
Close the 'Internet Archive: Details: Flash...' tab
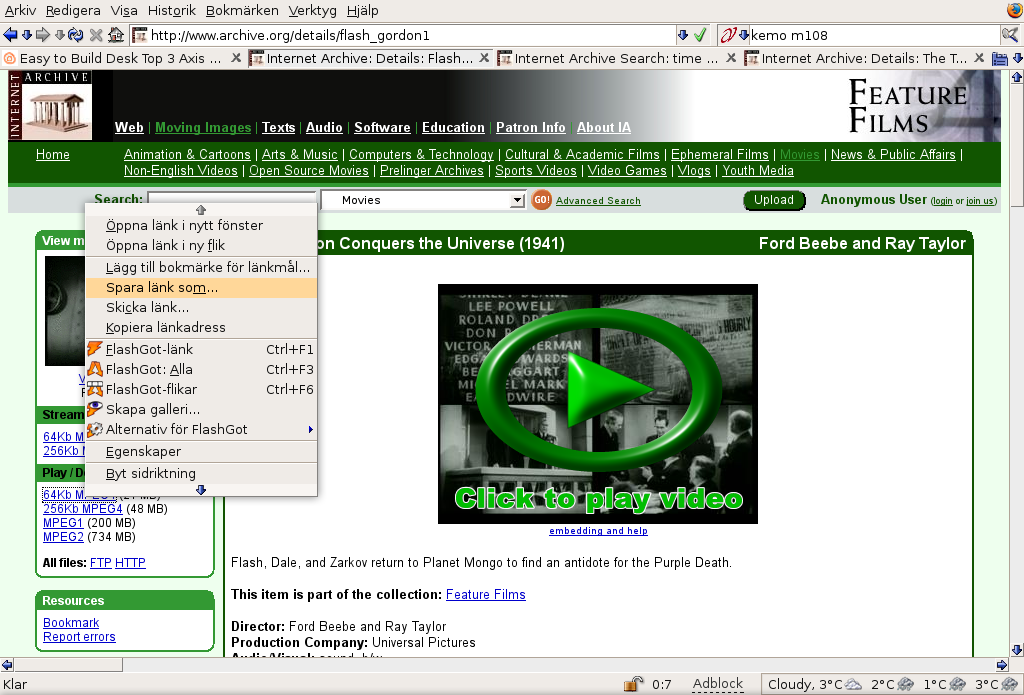point(484,58)
